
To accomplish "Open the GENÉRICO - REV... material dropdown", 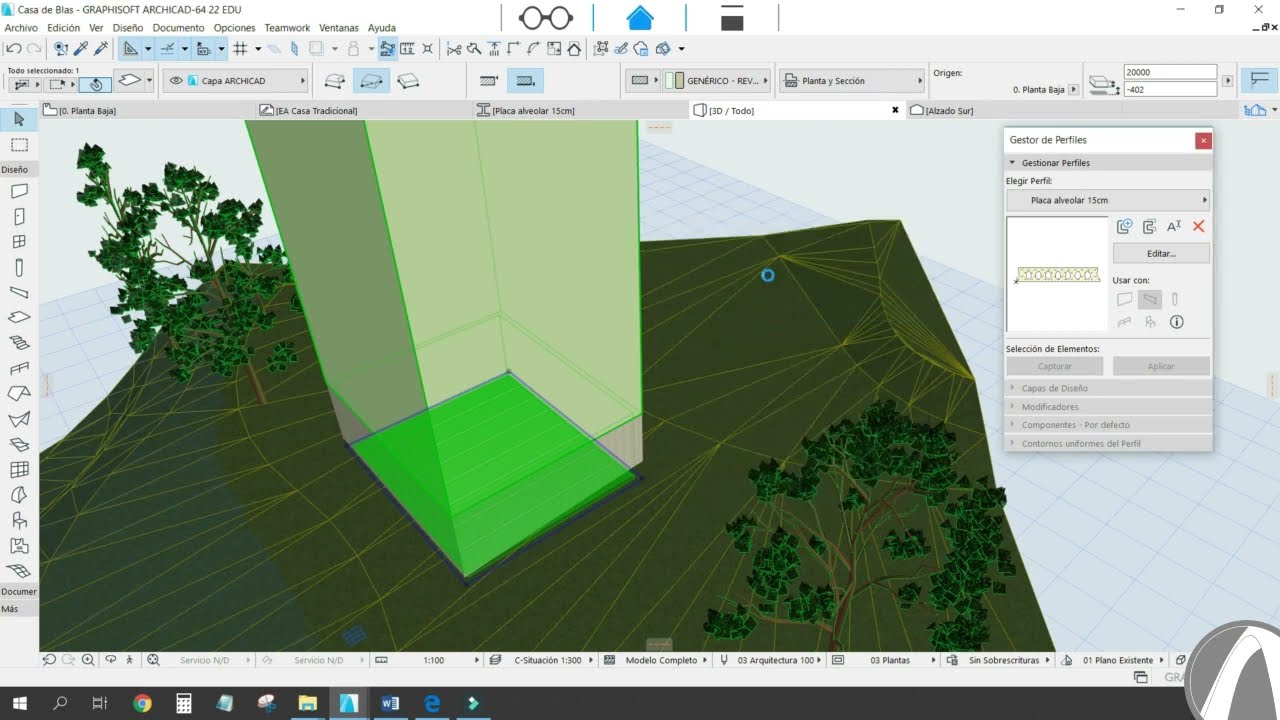I will (x=717, y=81).
